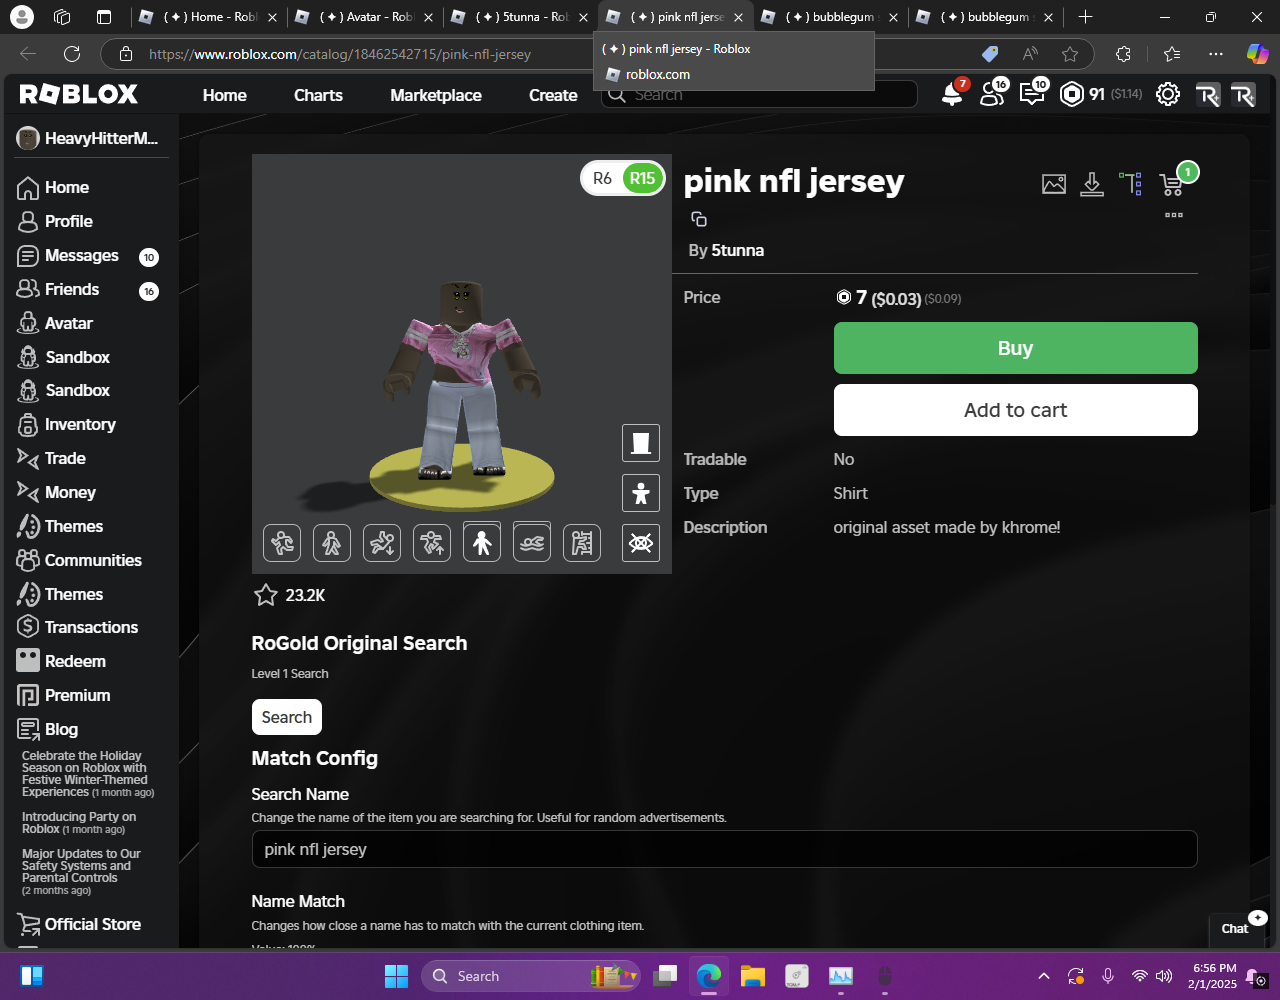Play the walk animation on avatar preview
The image size is (1280, 1000).
click(x=332, y=543)
